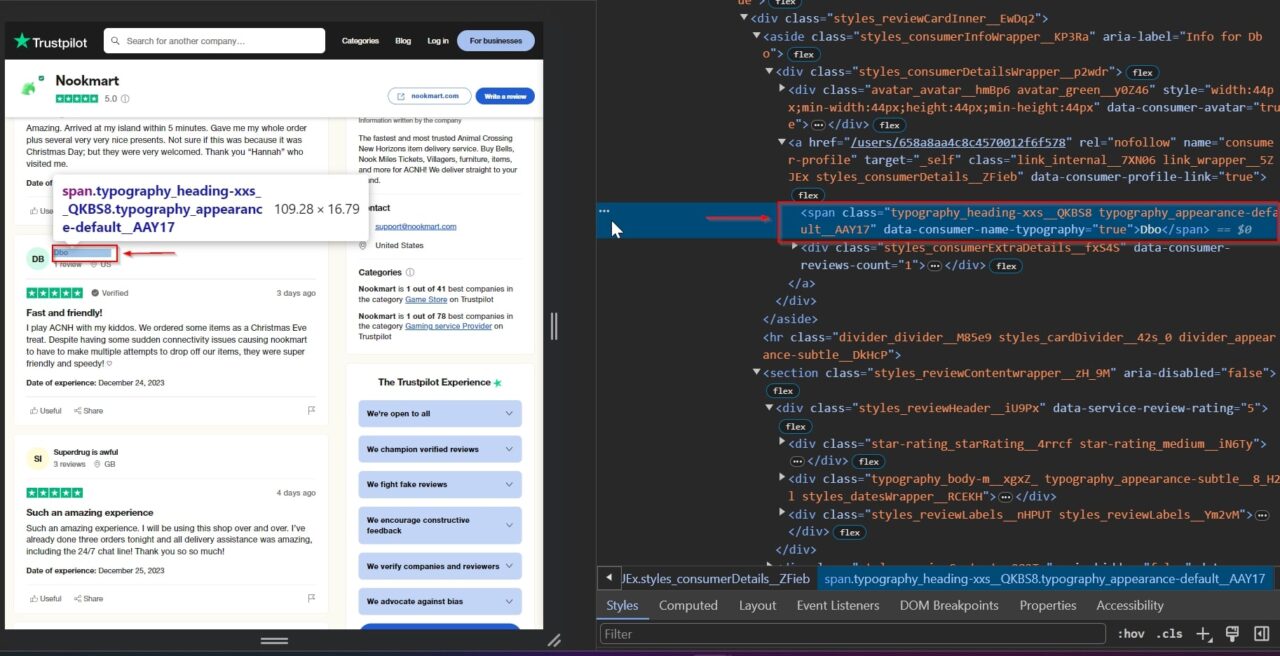Expand the avatar_avatar div node
The width and height of the screenshot is (1280, 656).
[x=782, y=89]
